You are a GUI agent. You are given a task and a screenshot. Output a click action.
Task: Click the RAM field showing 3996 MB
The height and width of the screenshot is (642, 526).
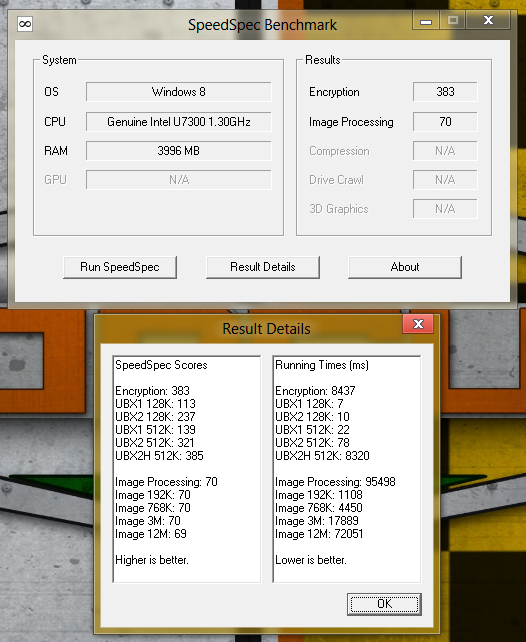[x=178, y=151]
